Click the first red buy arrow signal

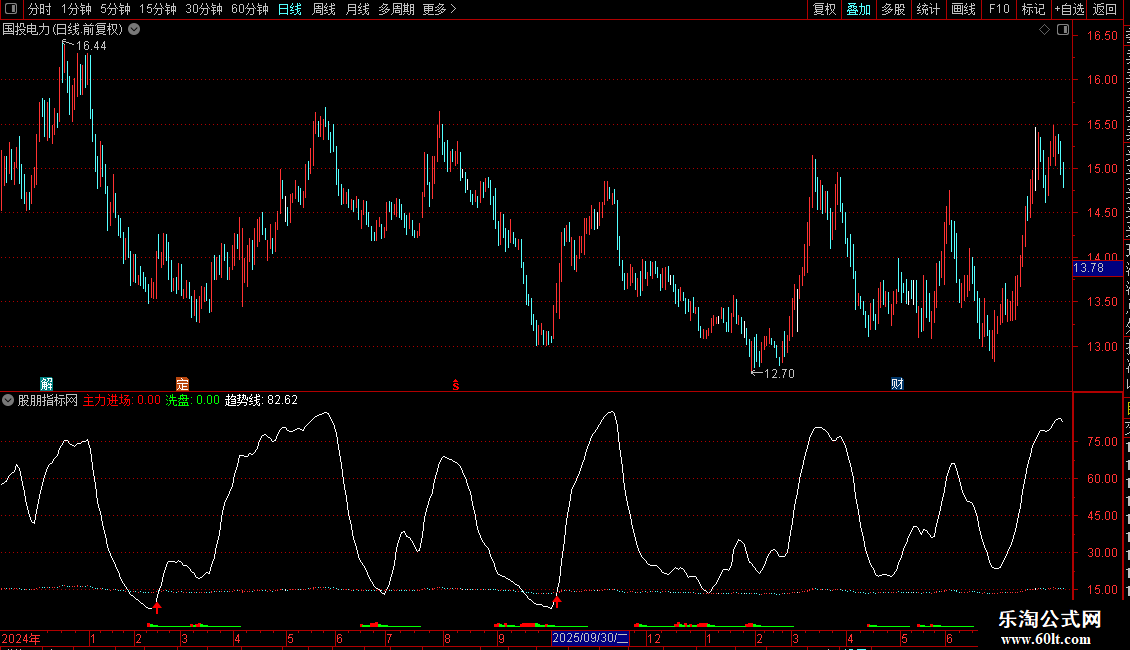(x=157, y=607)
